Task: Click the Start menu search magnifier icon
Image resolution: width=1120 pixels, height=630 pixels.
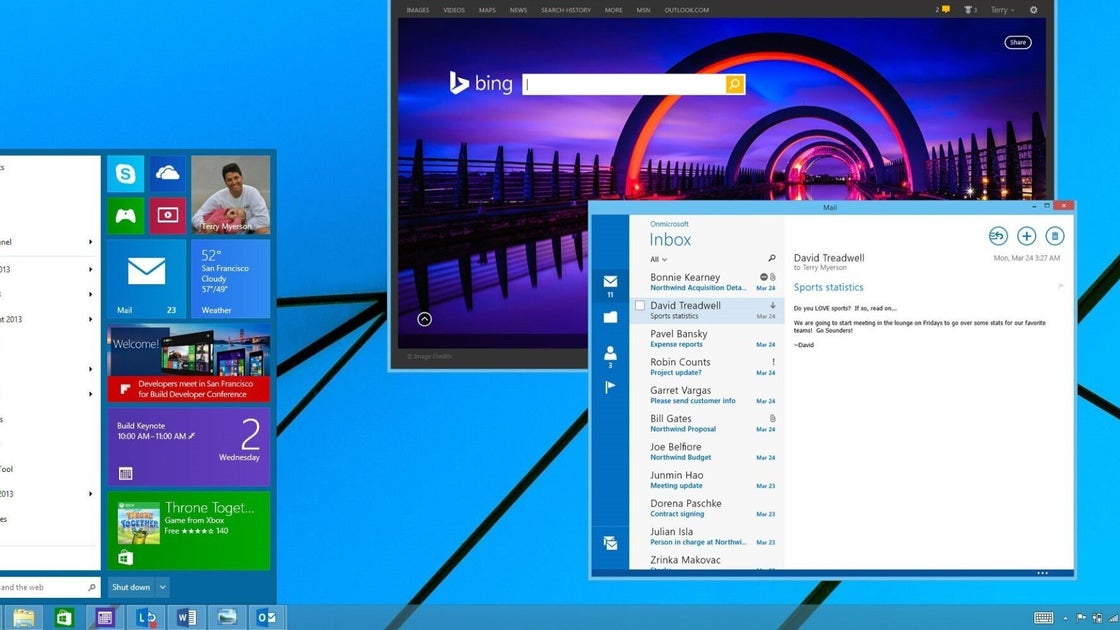Action: pyautogui.click(x=91, y=587)
